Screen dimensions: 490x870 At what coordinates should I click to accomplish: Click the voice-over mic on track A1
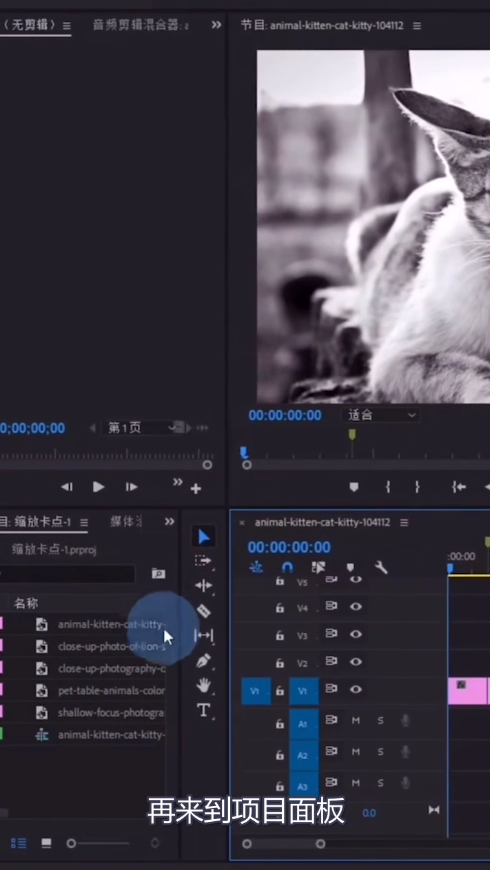click(406, 720)
